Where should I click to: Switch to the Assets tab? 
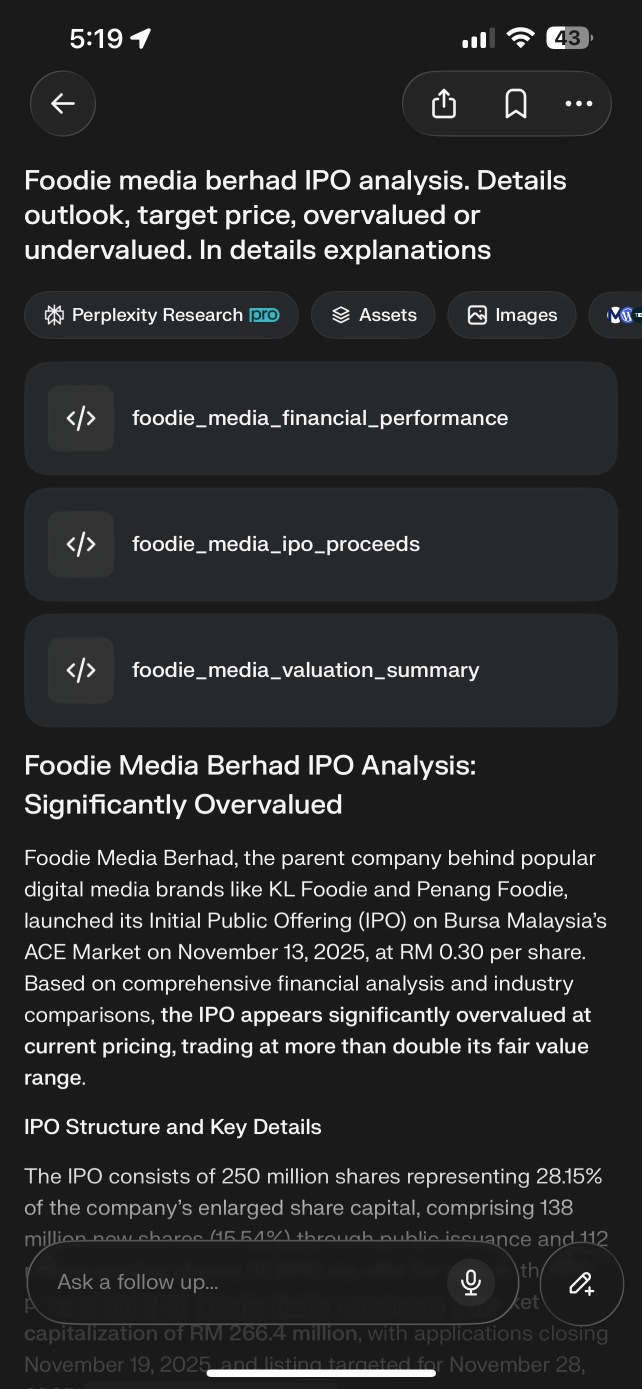(x=373, y=315)
